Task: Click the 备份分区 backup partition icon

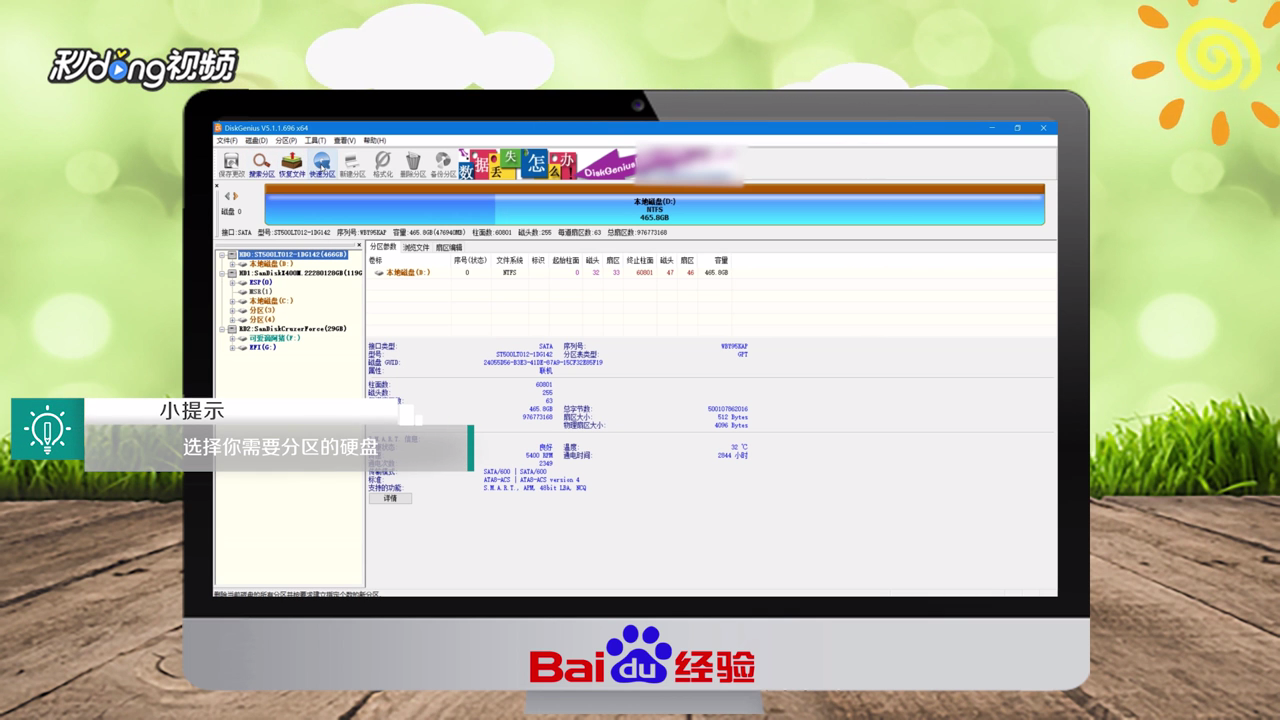Action: [x=443, y=165]
